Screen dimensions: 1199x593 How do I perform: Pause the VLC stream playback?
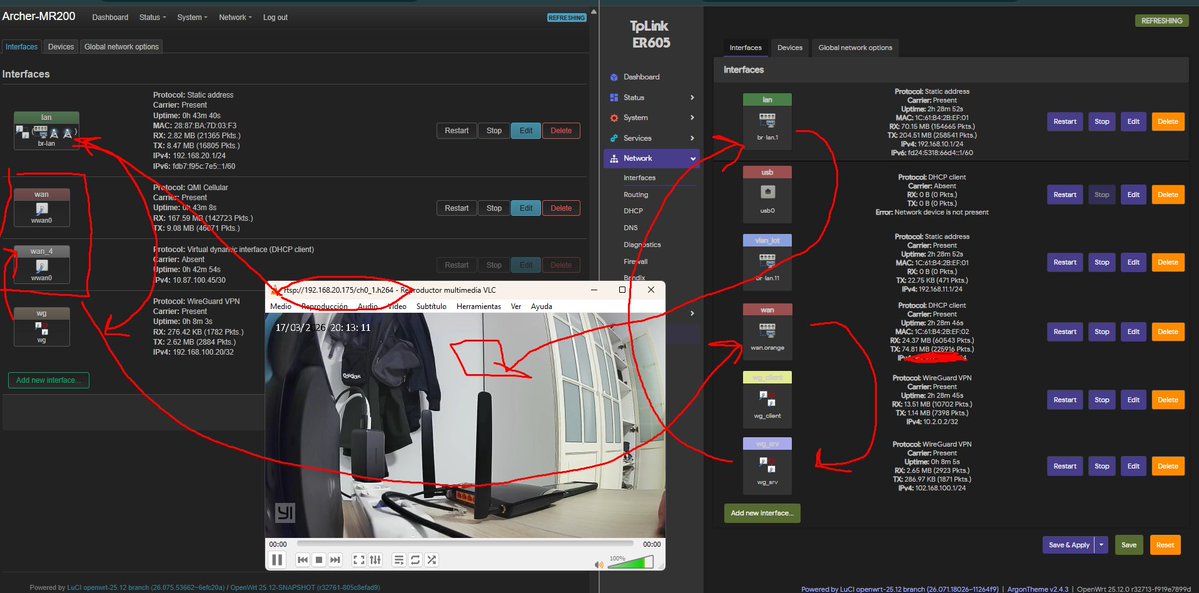coord(278,560)
